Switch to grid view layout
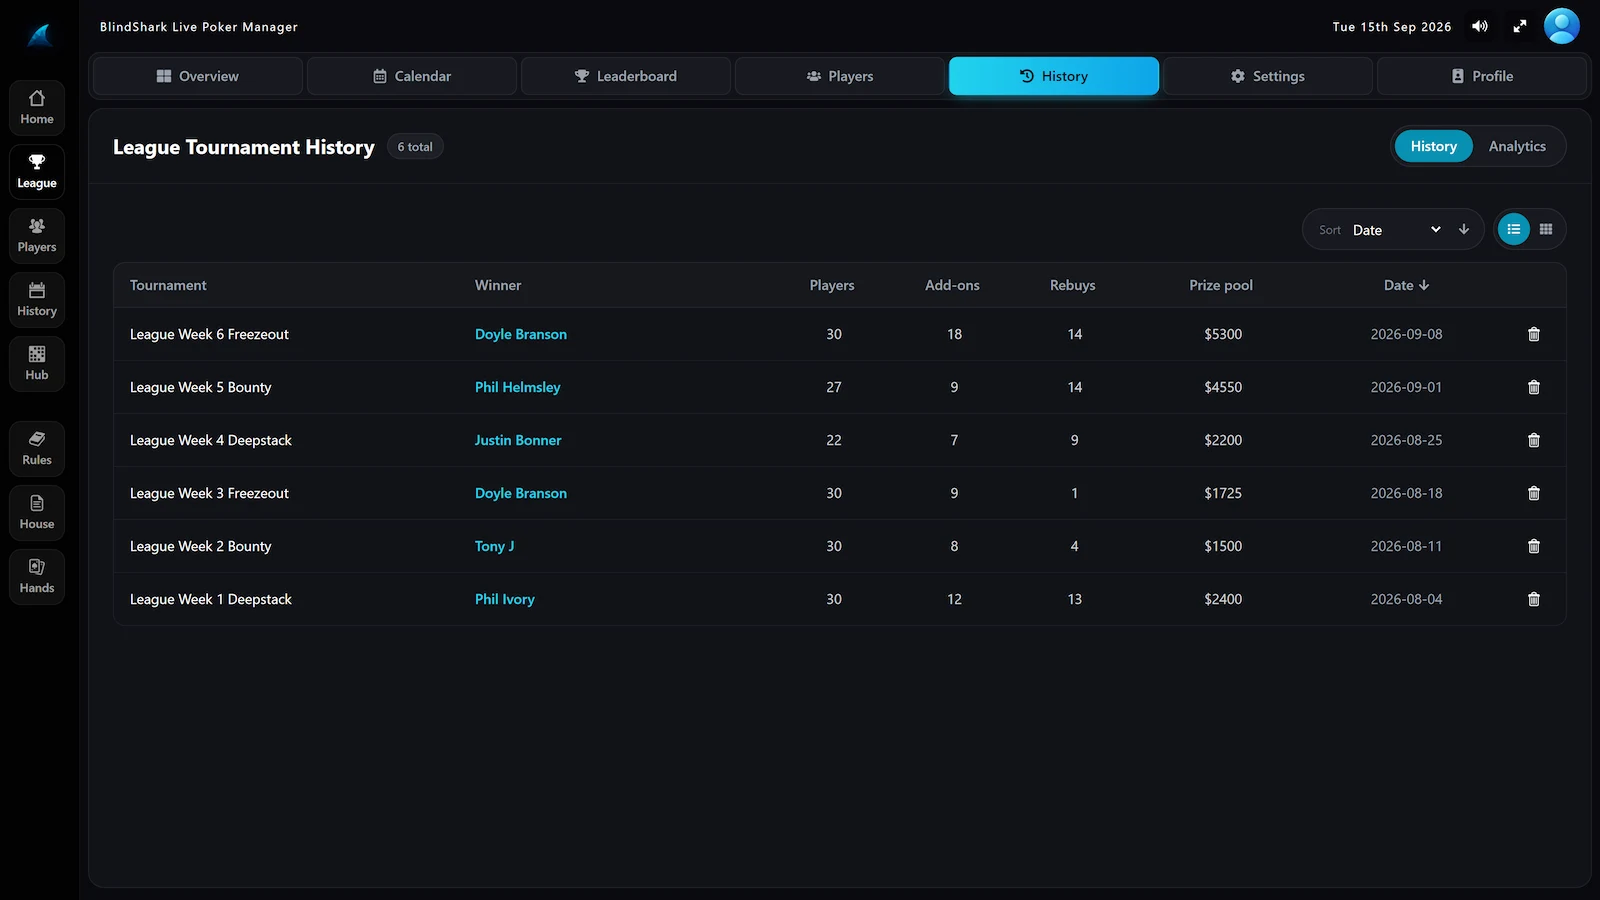This screenshot has width=1600, height=900. point(1546,229)
